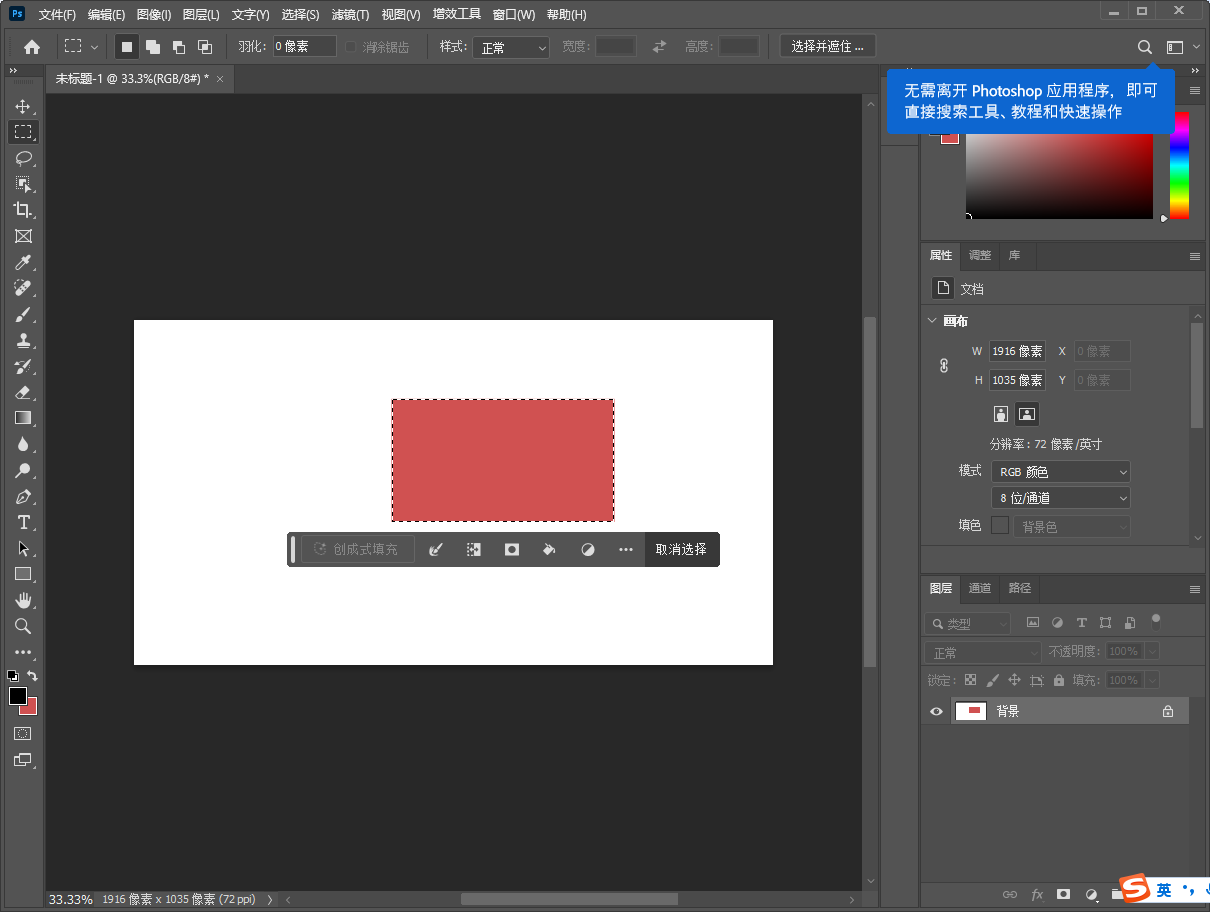This screenshot has height=912, width=1210.
Task: Click the 羽化 feather input field
Action: click(305, 47)
